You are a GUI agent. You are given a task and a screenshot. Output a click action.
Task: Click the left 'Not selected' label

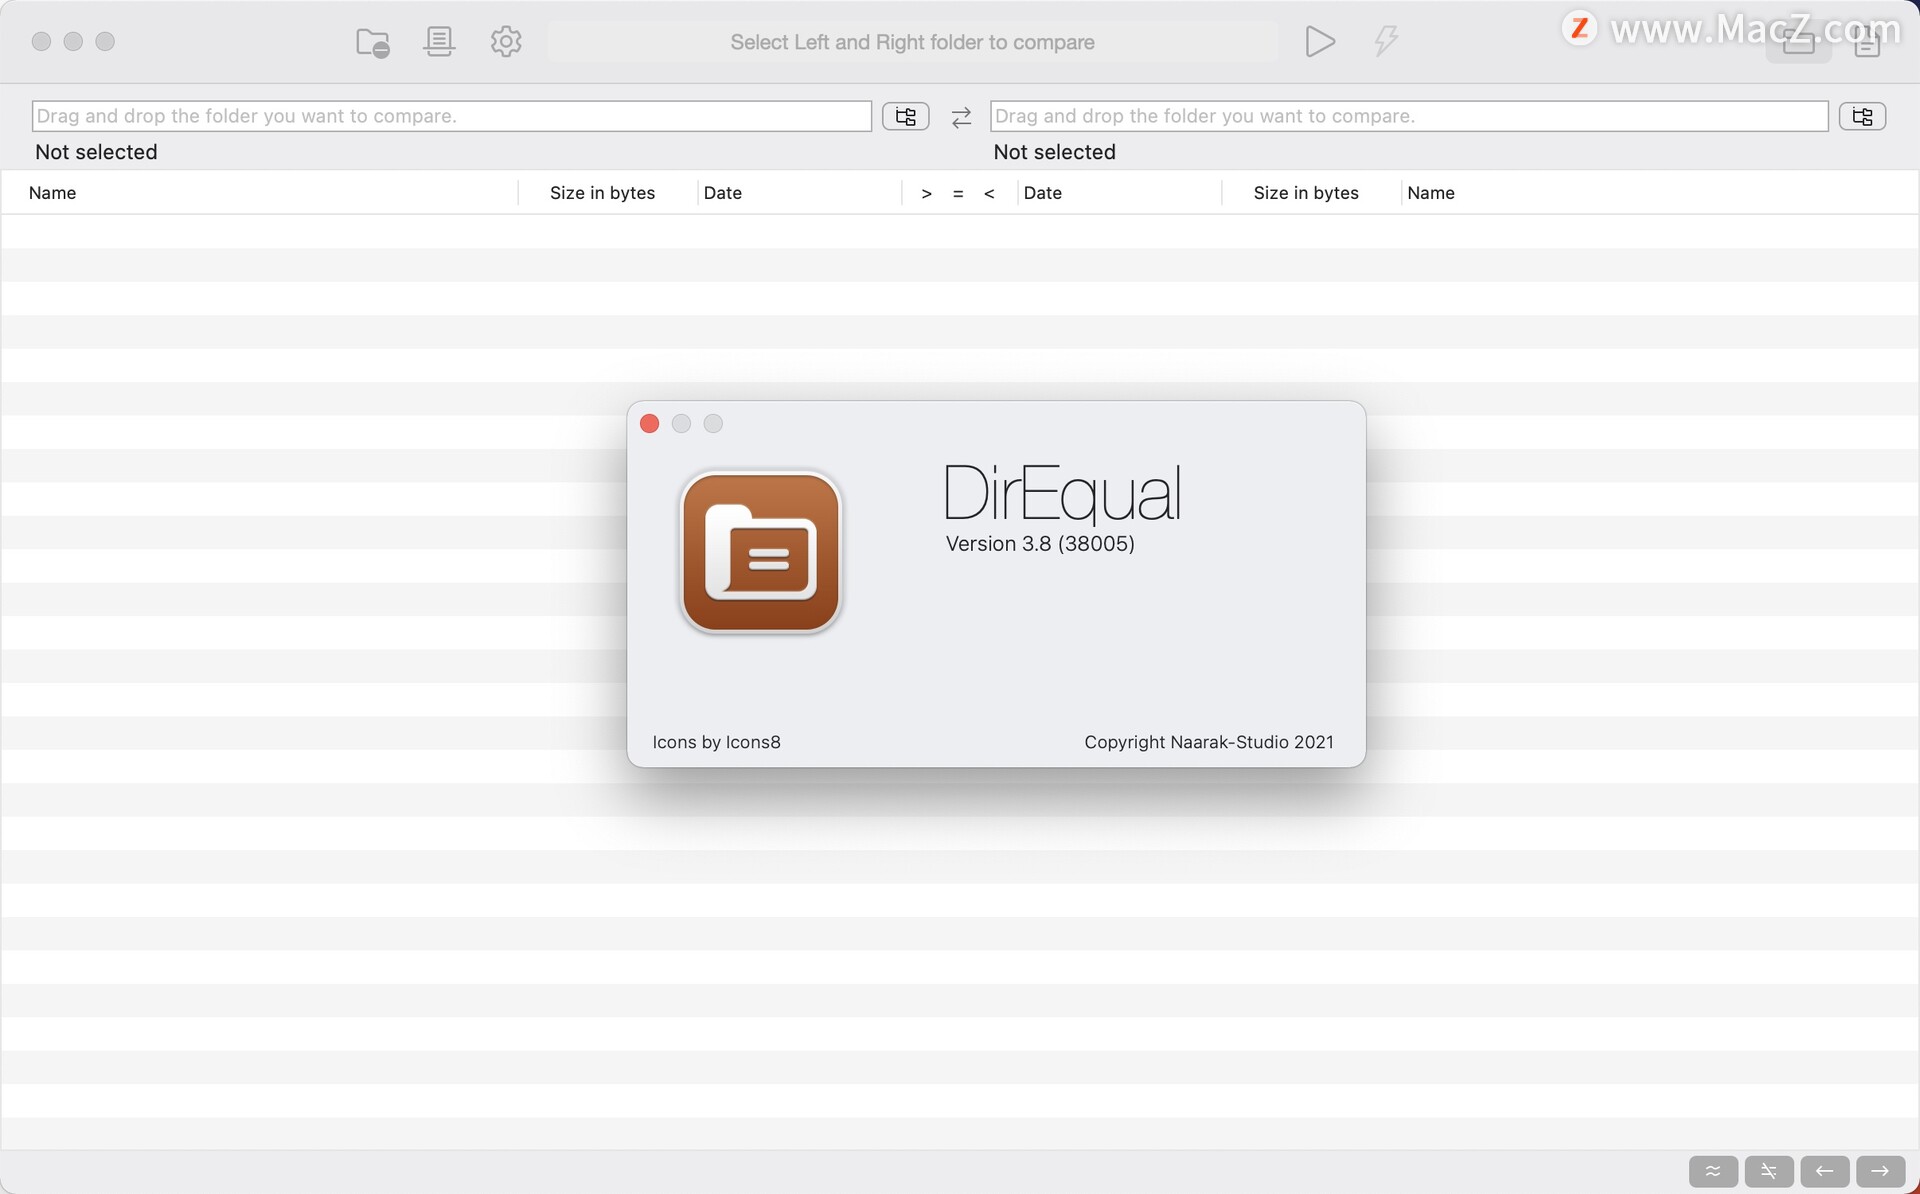click(x=96, y=152)
